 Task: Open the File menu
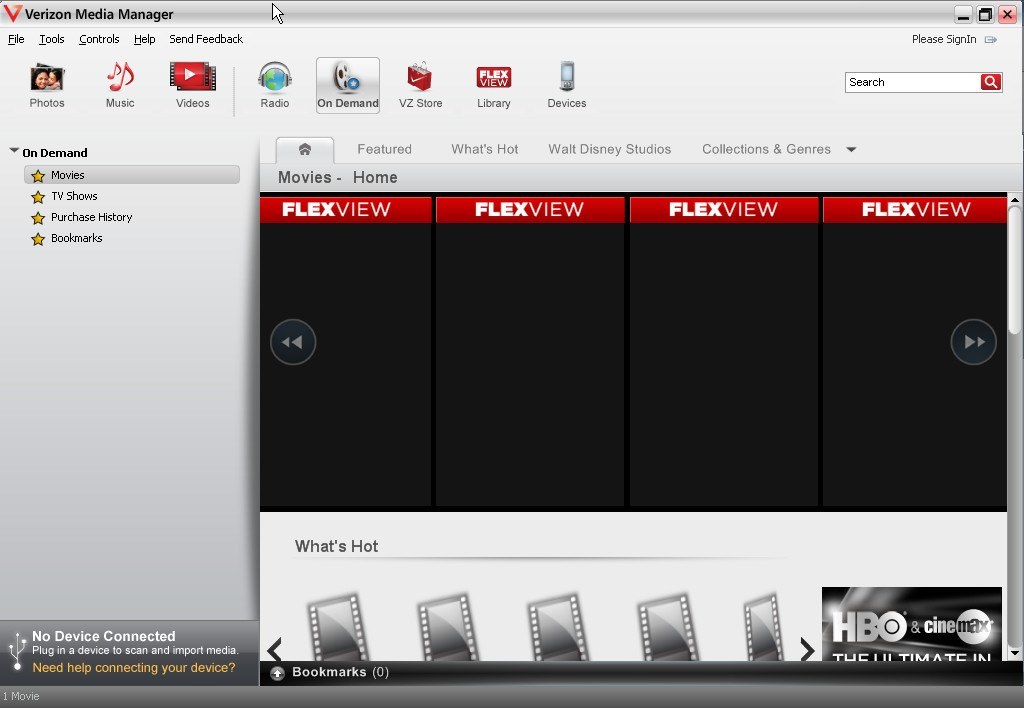coord(16,39)
